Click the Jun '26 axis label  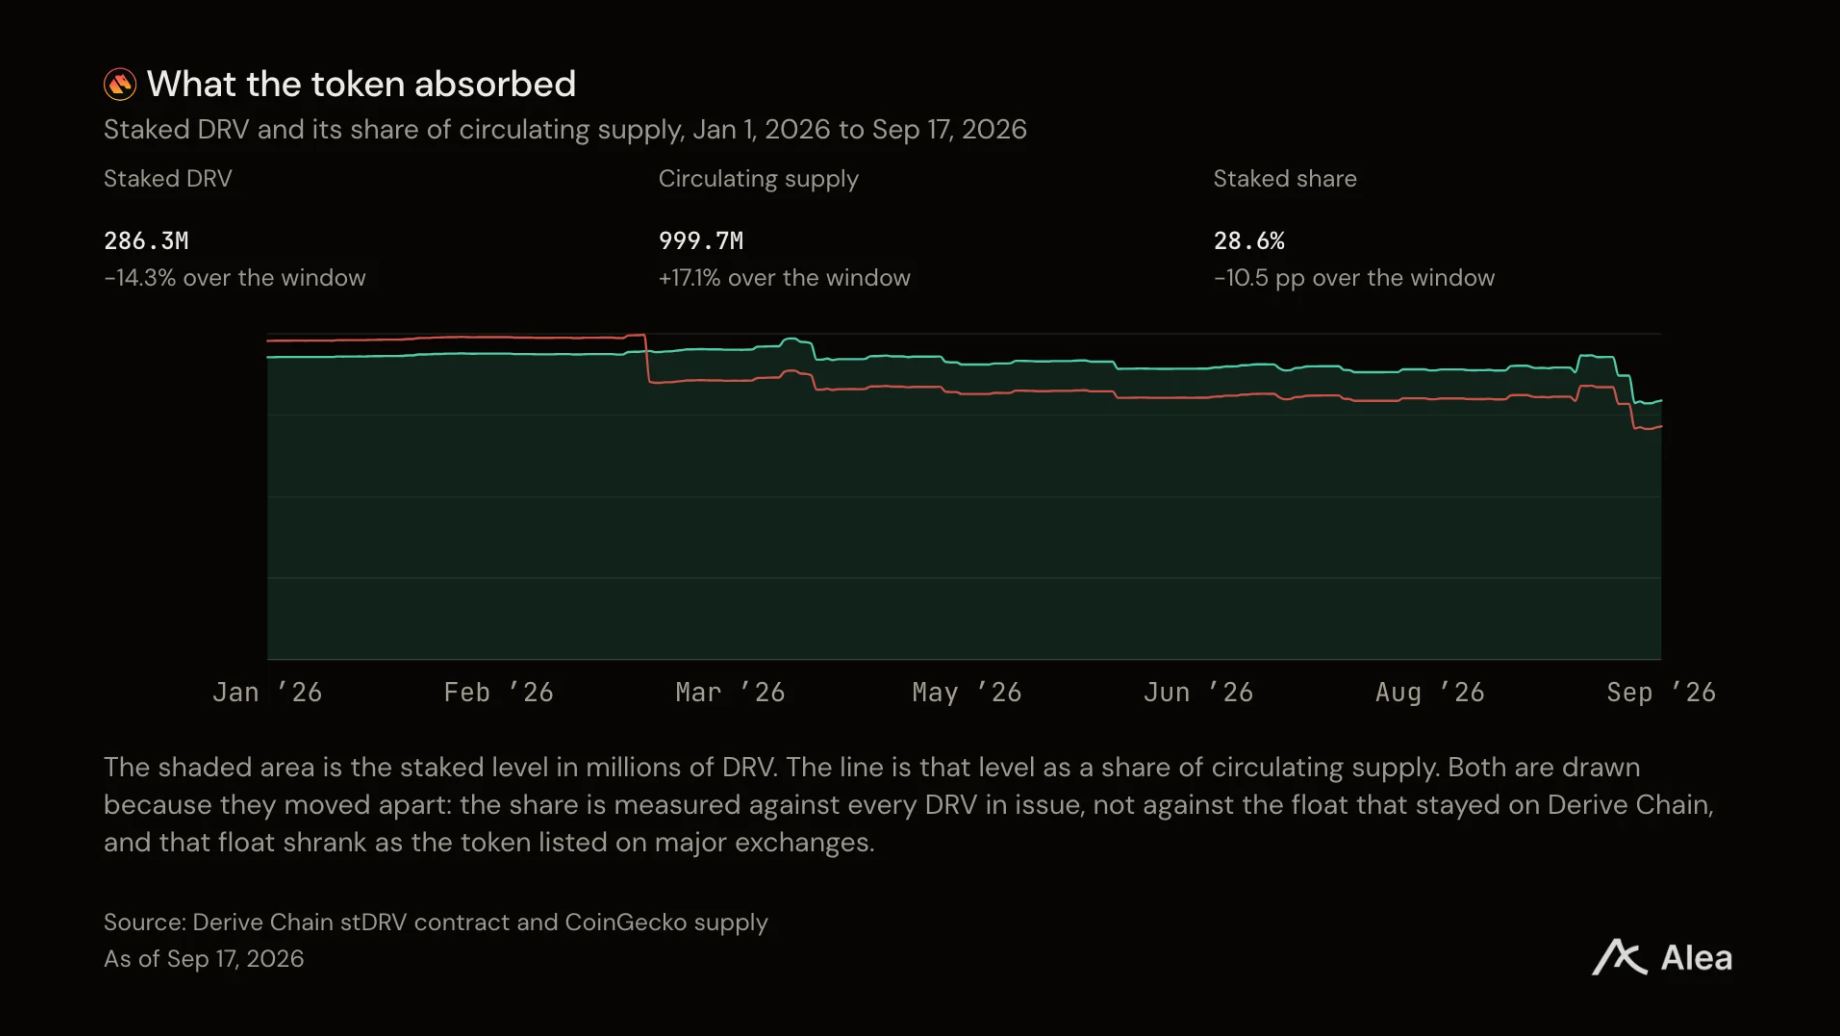point(1198,692)
